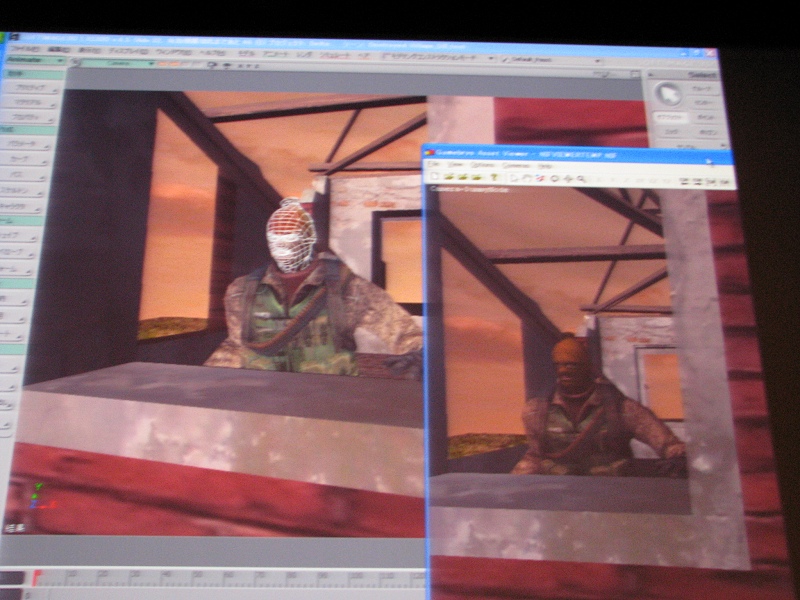Image resolution: width=800 pixels, height=600 pixels.
Task: Click the red playhead marker on the timeline
Action: [x=36, y=578]
